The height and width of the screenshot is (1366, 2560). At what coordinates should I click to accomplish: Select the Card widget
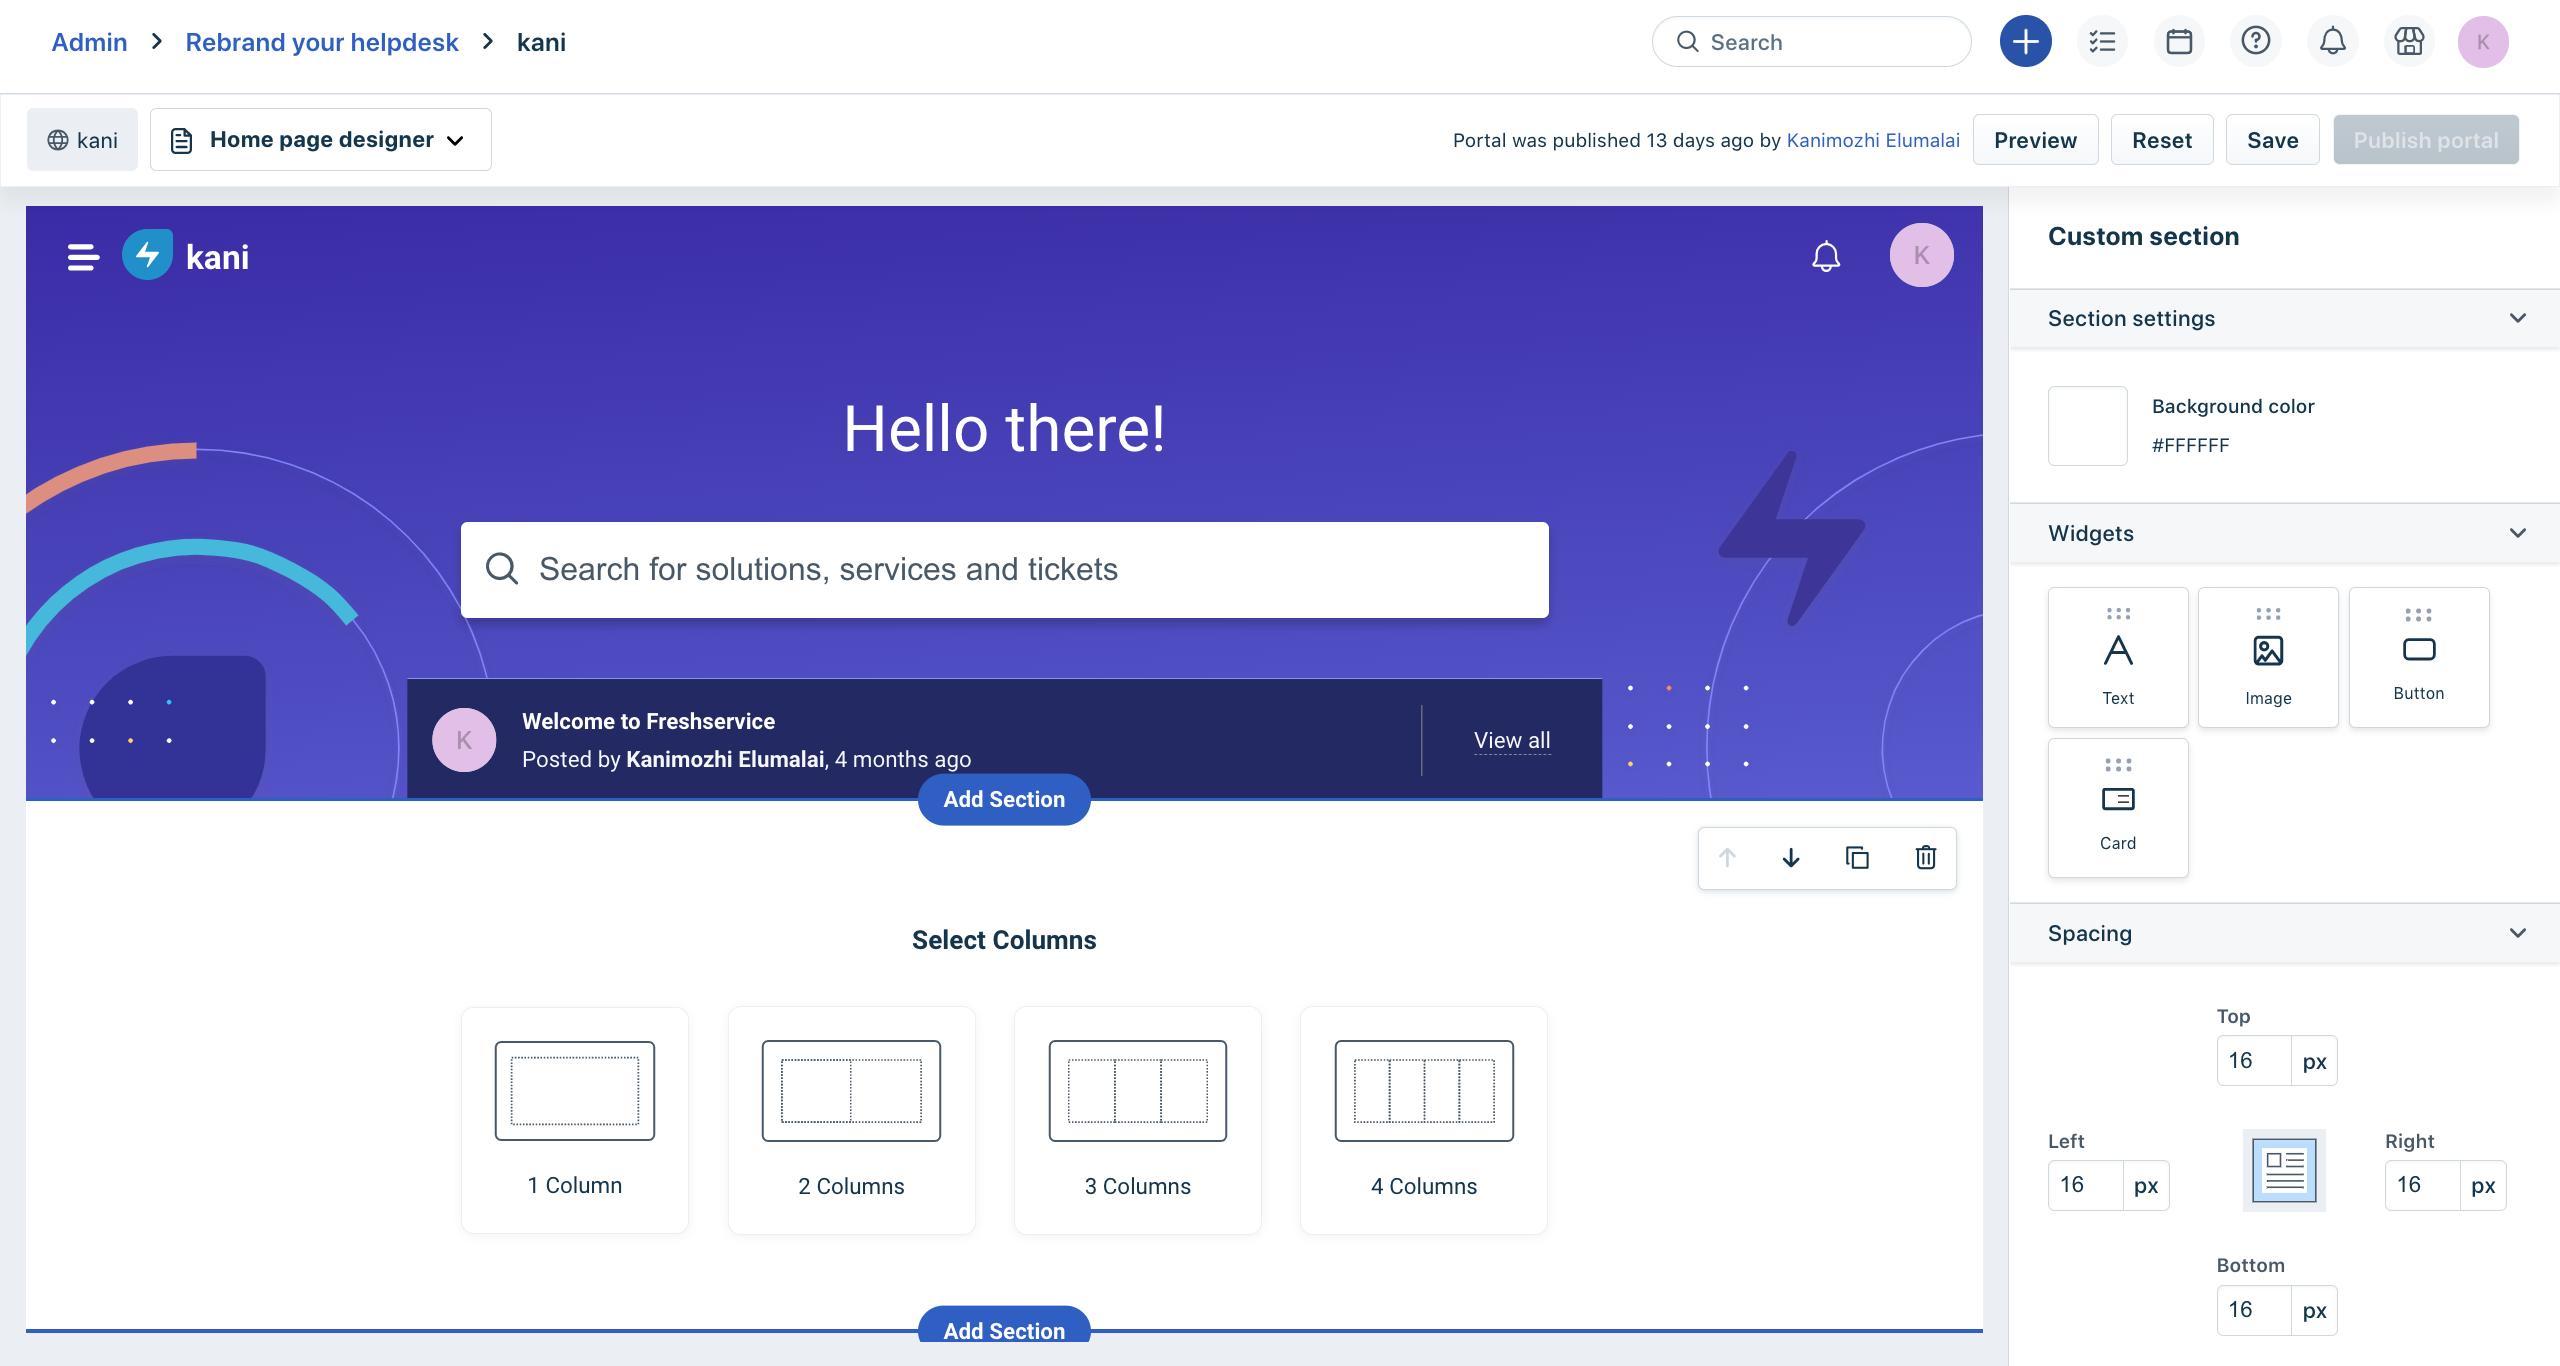point(2117,807)
